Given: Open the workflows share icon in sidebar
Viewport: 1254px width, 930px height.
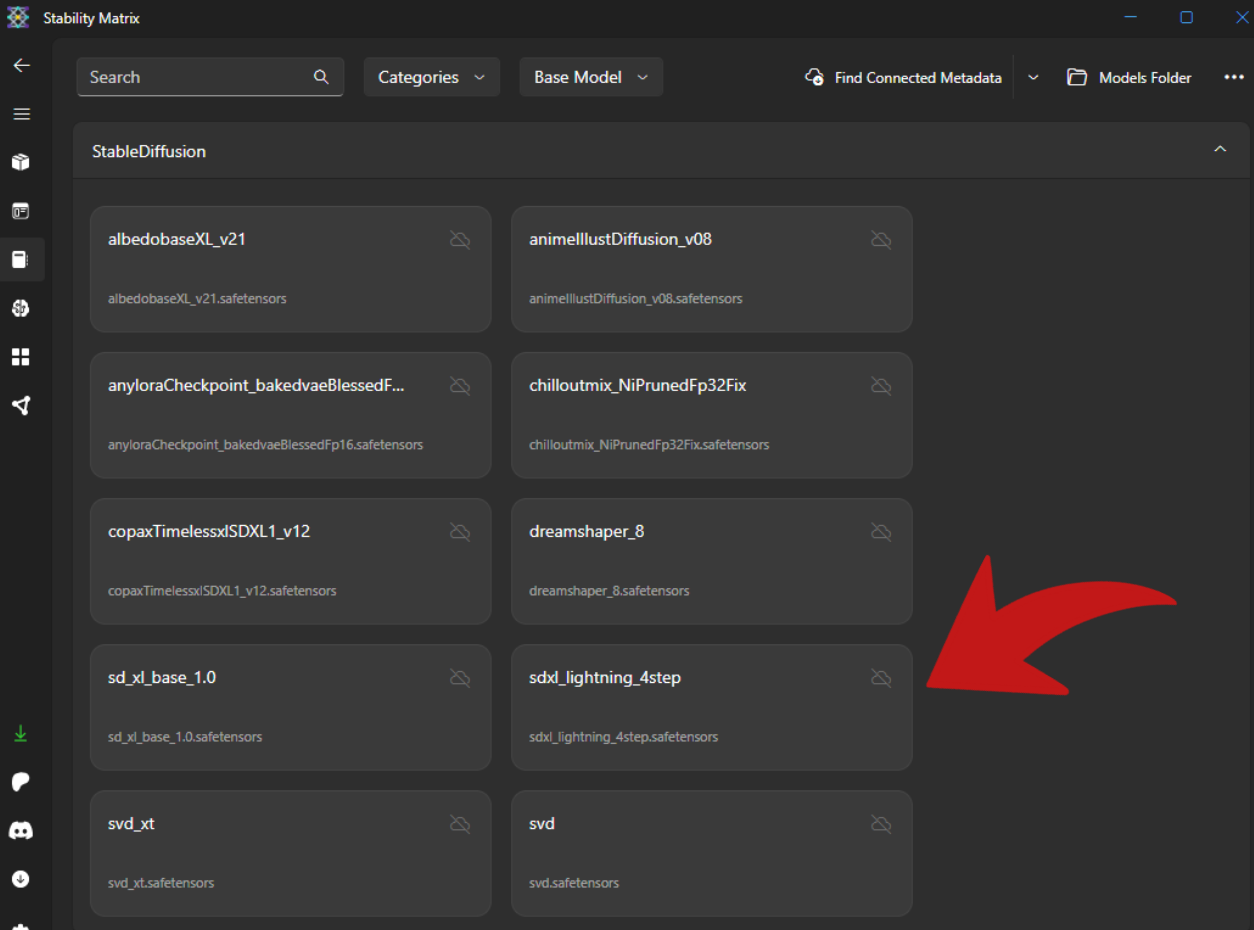Looking at the screenshot, I should pos(21,405).
